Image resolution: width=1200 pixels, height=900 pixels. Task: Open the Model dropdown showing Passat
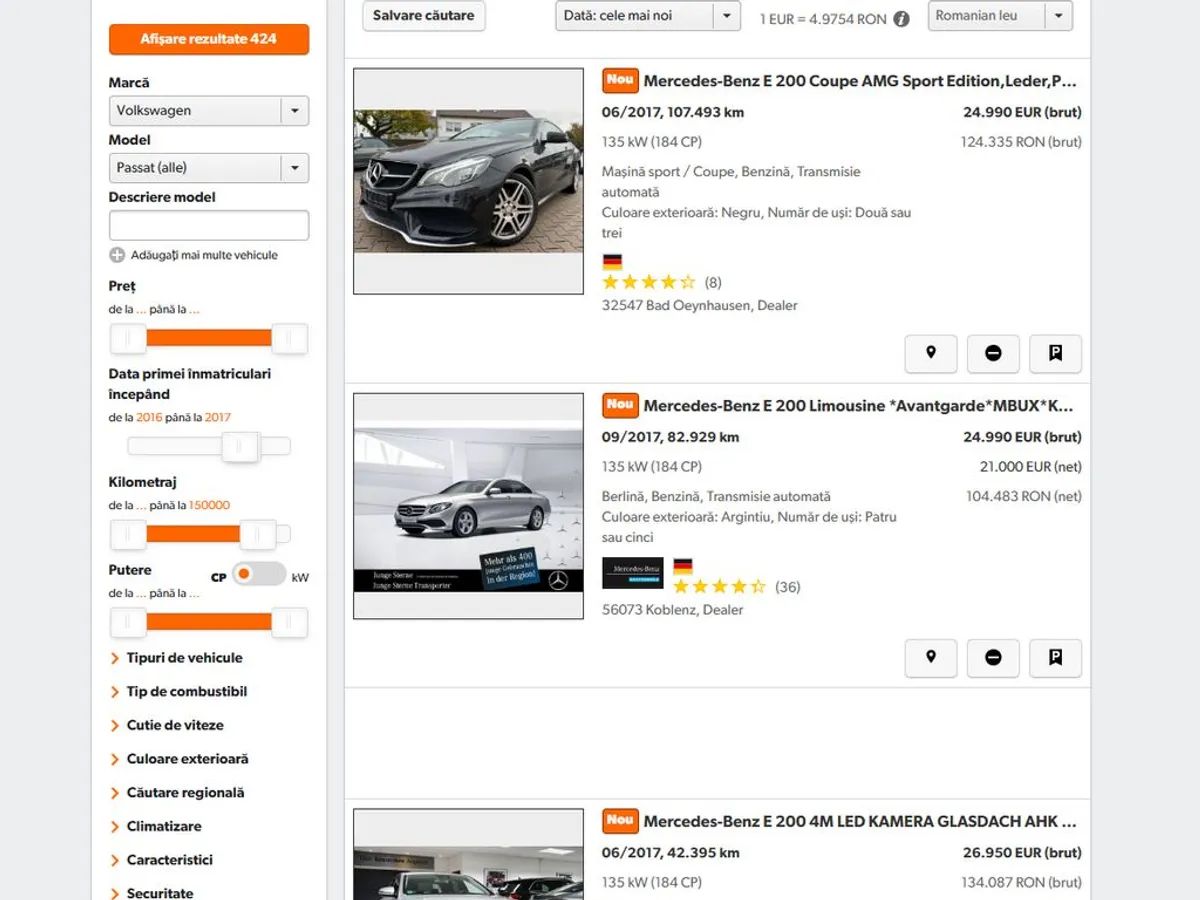208,168
